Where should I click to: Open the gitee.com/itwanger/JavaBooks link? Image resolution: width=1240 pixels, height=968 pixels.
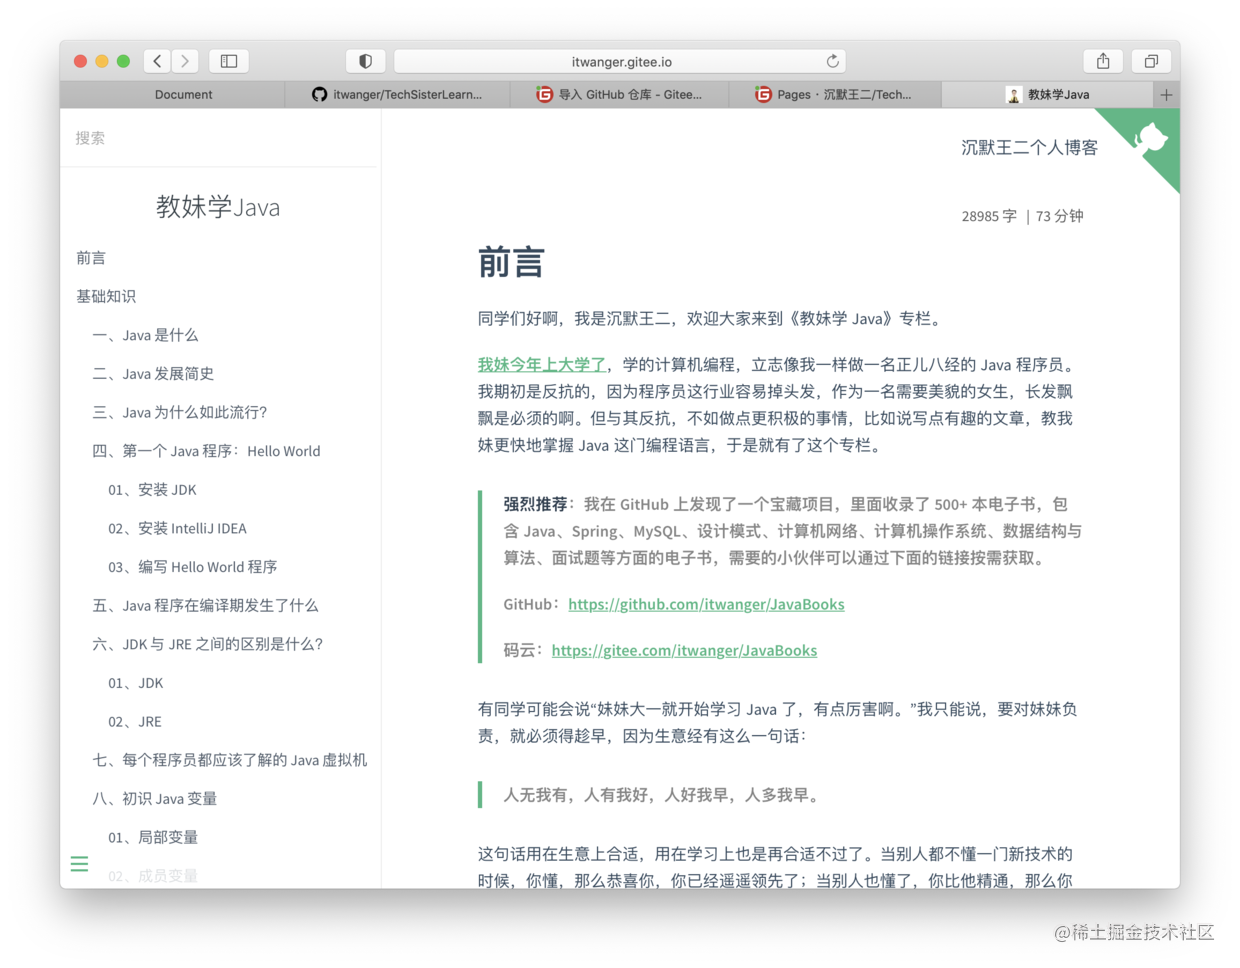click(x=684, y=650)
